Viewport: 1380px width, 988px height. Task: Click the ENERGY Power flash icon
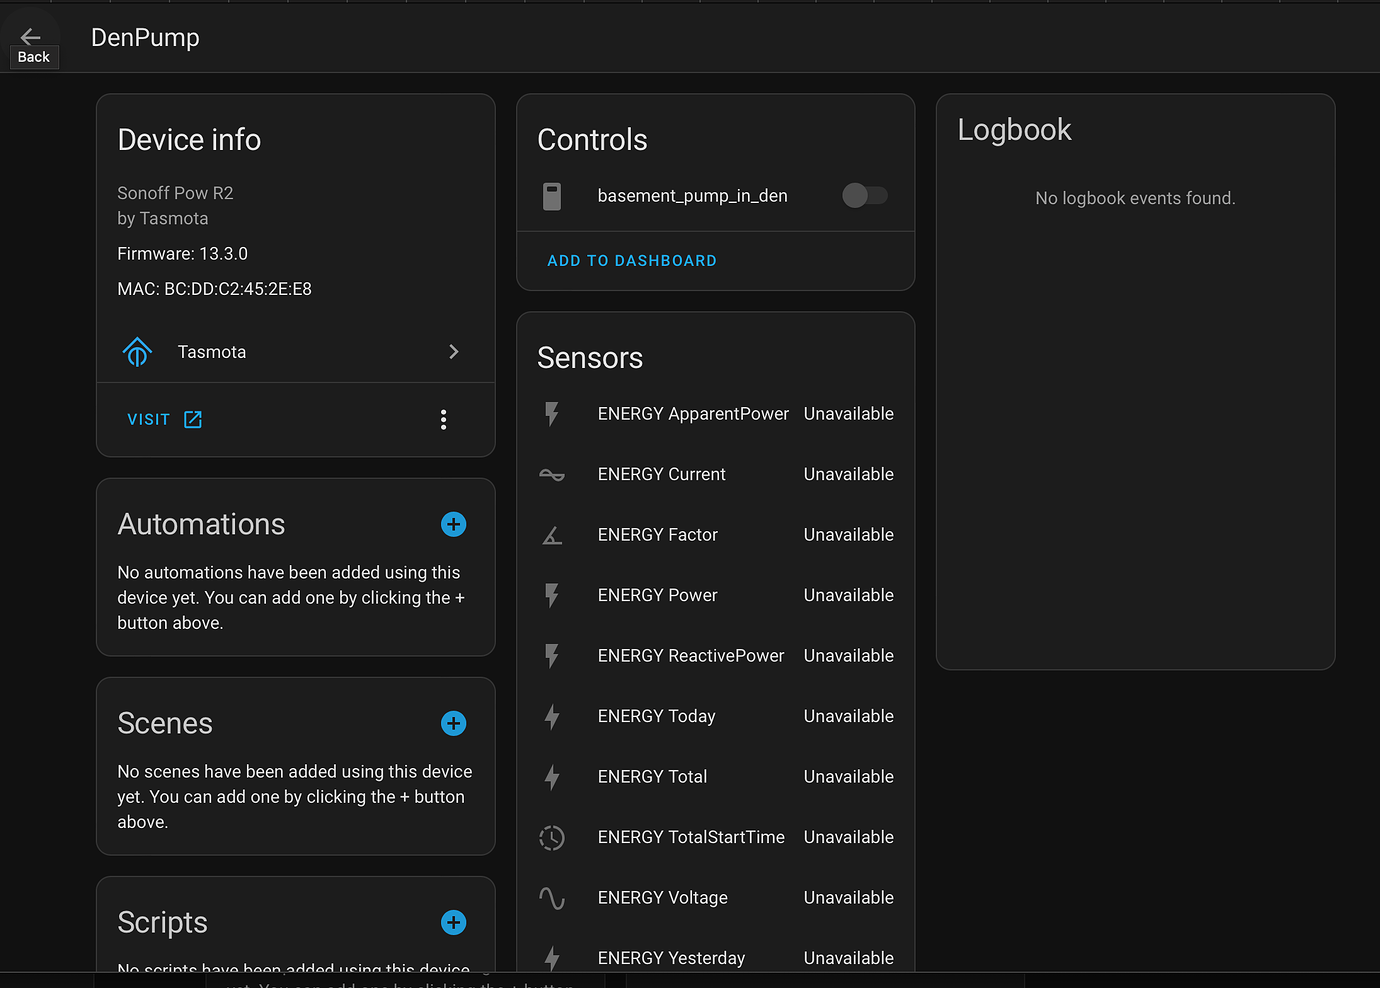pyautogui.click(x=552, y=596)
